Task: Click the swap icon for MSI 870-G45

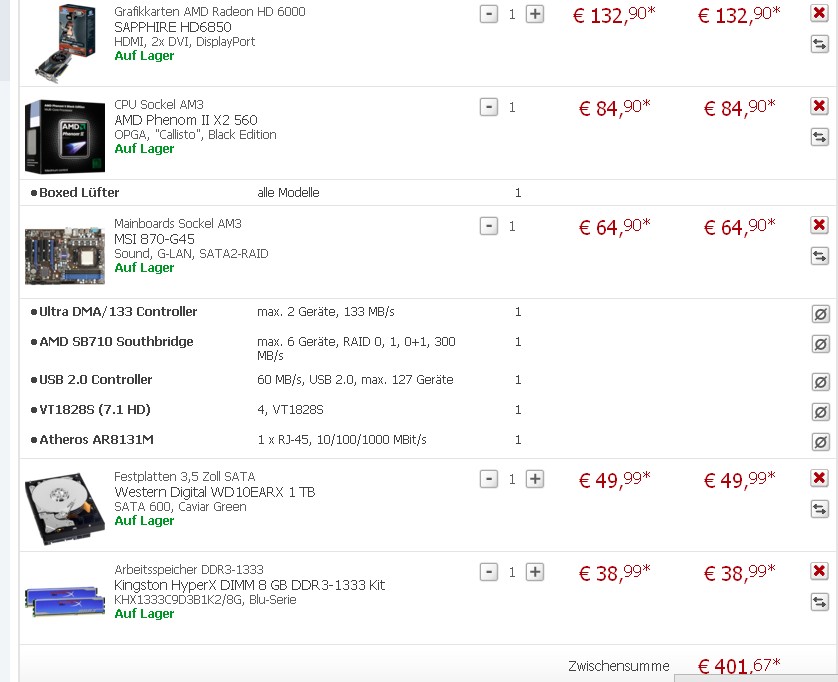Action: coord(819,256)
